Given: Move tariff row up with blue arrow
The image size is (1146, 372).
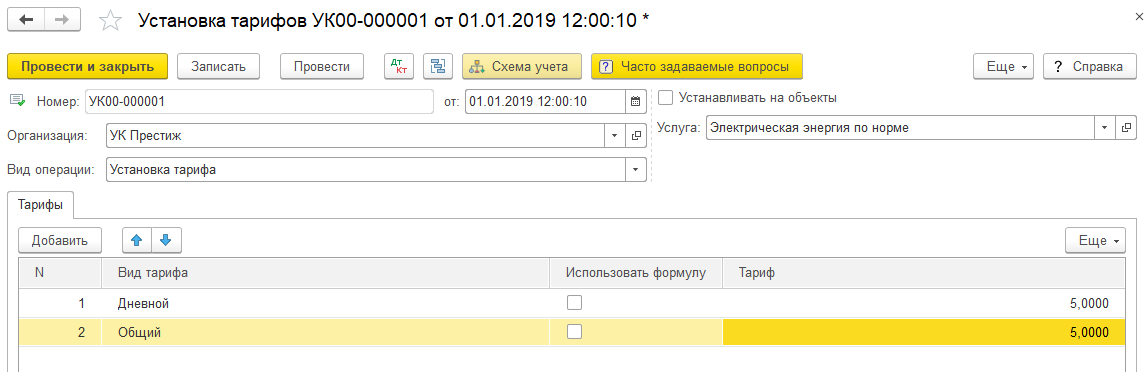Looking at the screenshot, I should click(x=137, y=239).
